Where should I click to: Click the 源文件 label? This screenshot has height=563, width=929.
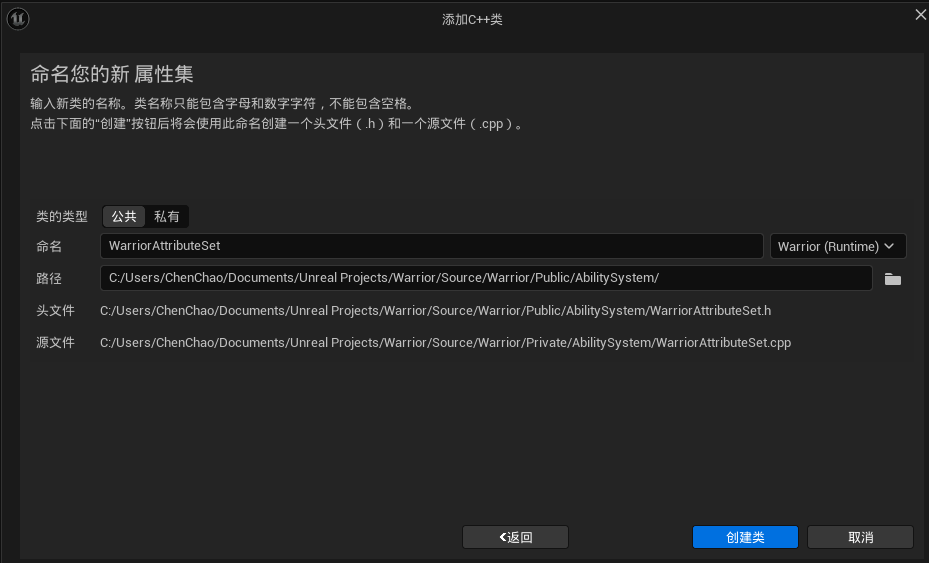55,343
